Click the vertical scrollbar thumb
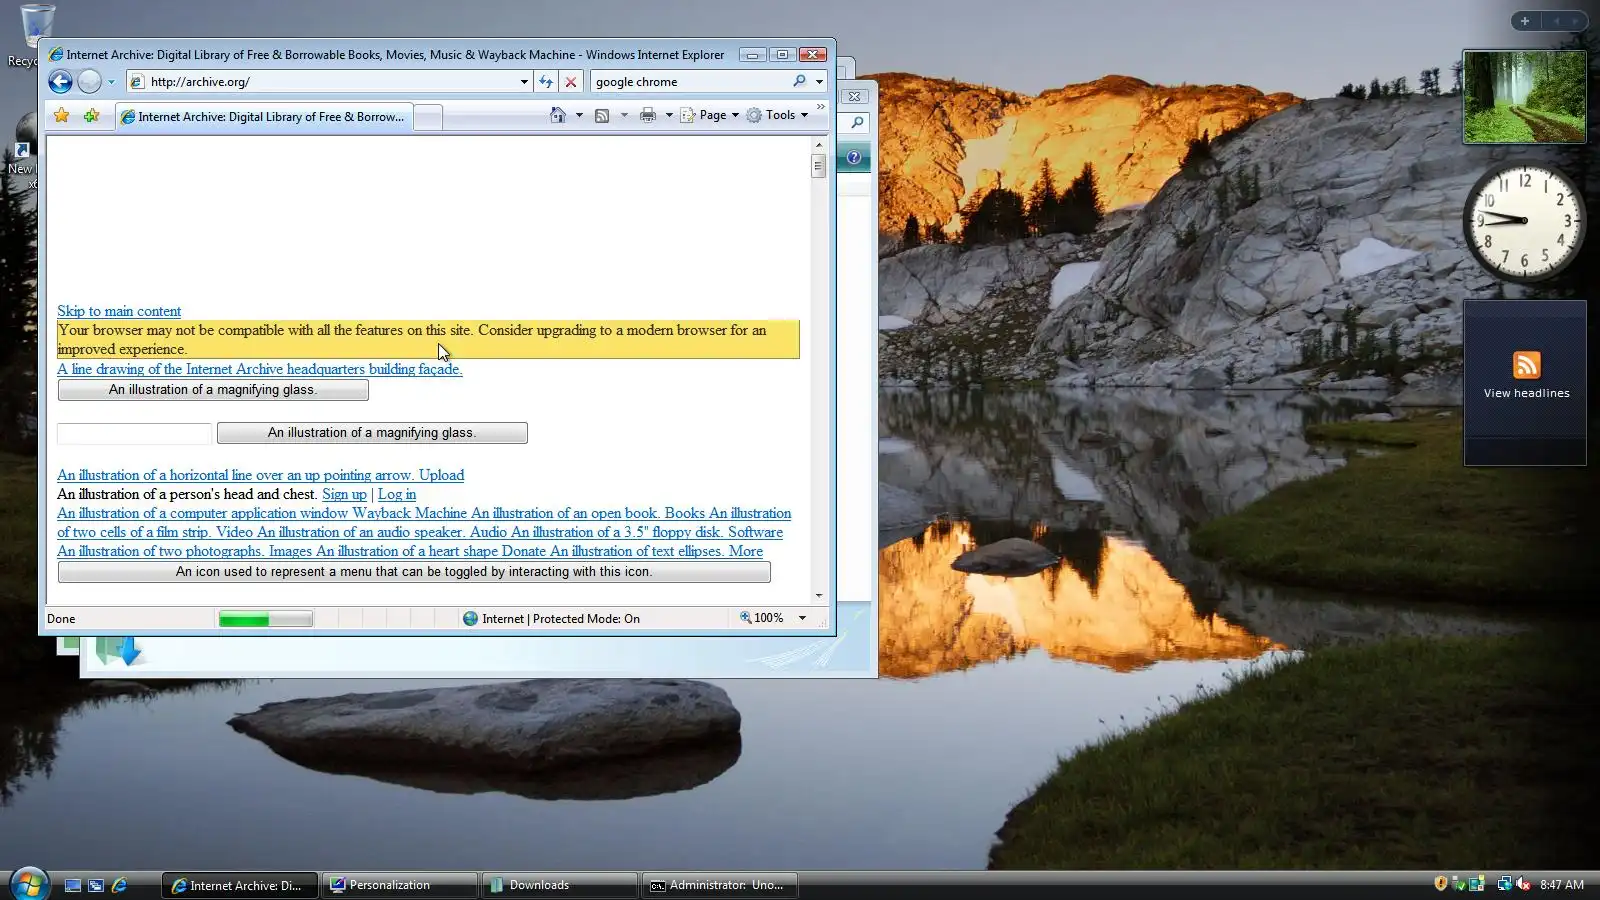 [818, 166]
